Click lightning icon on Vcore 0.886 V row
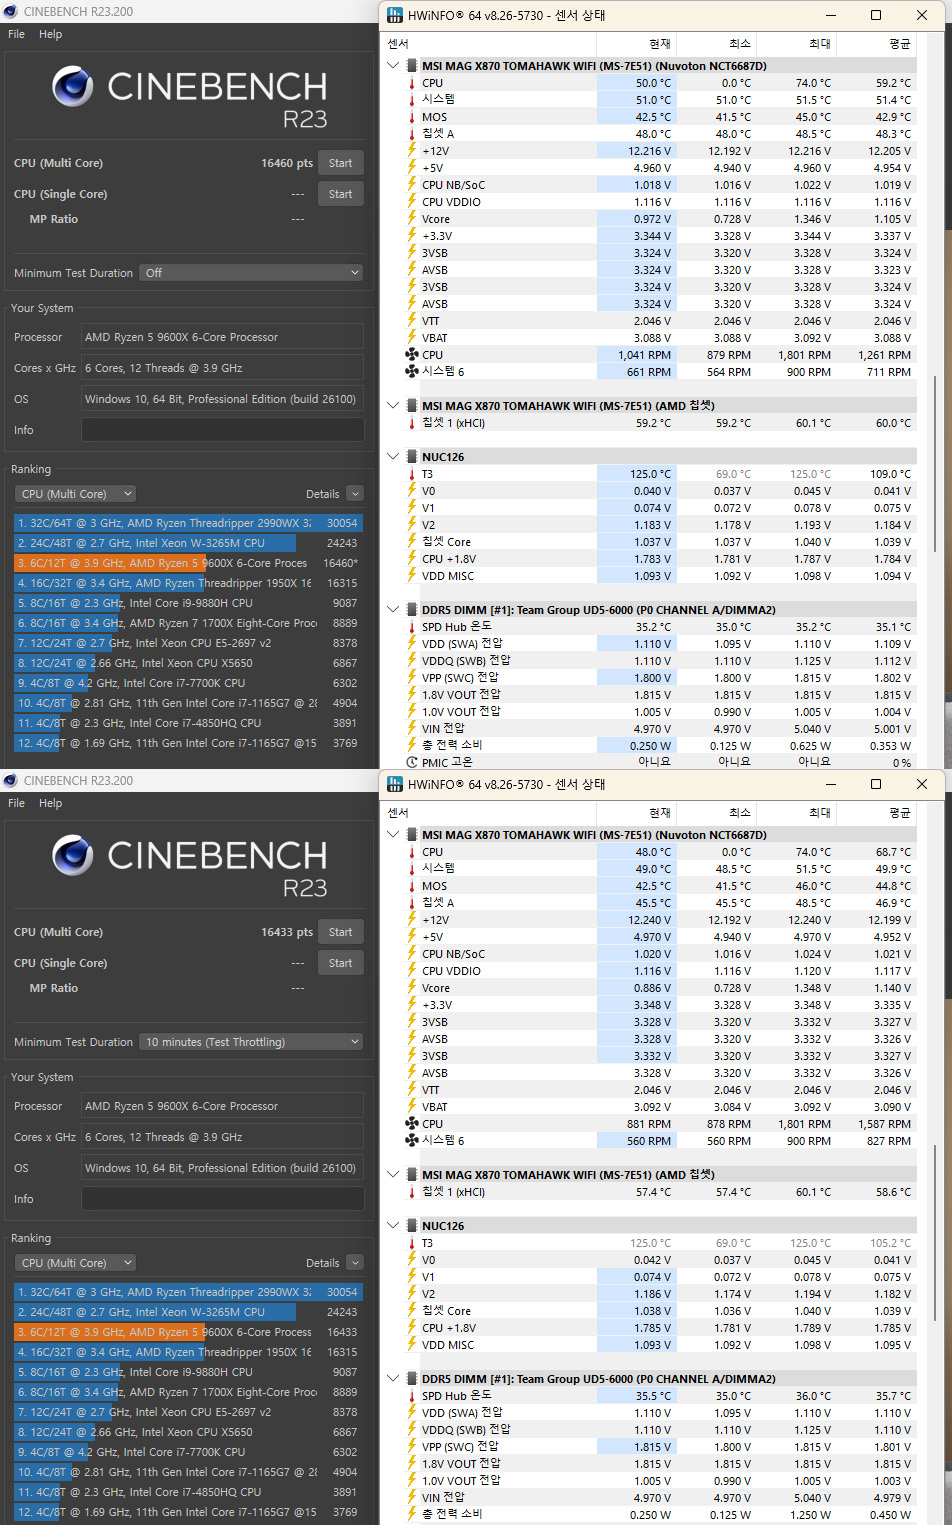This screenshot has height=1525, width=952. pyautogui.click(x=411, y=988)
